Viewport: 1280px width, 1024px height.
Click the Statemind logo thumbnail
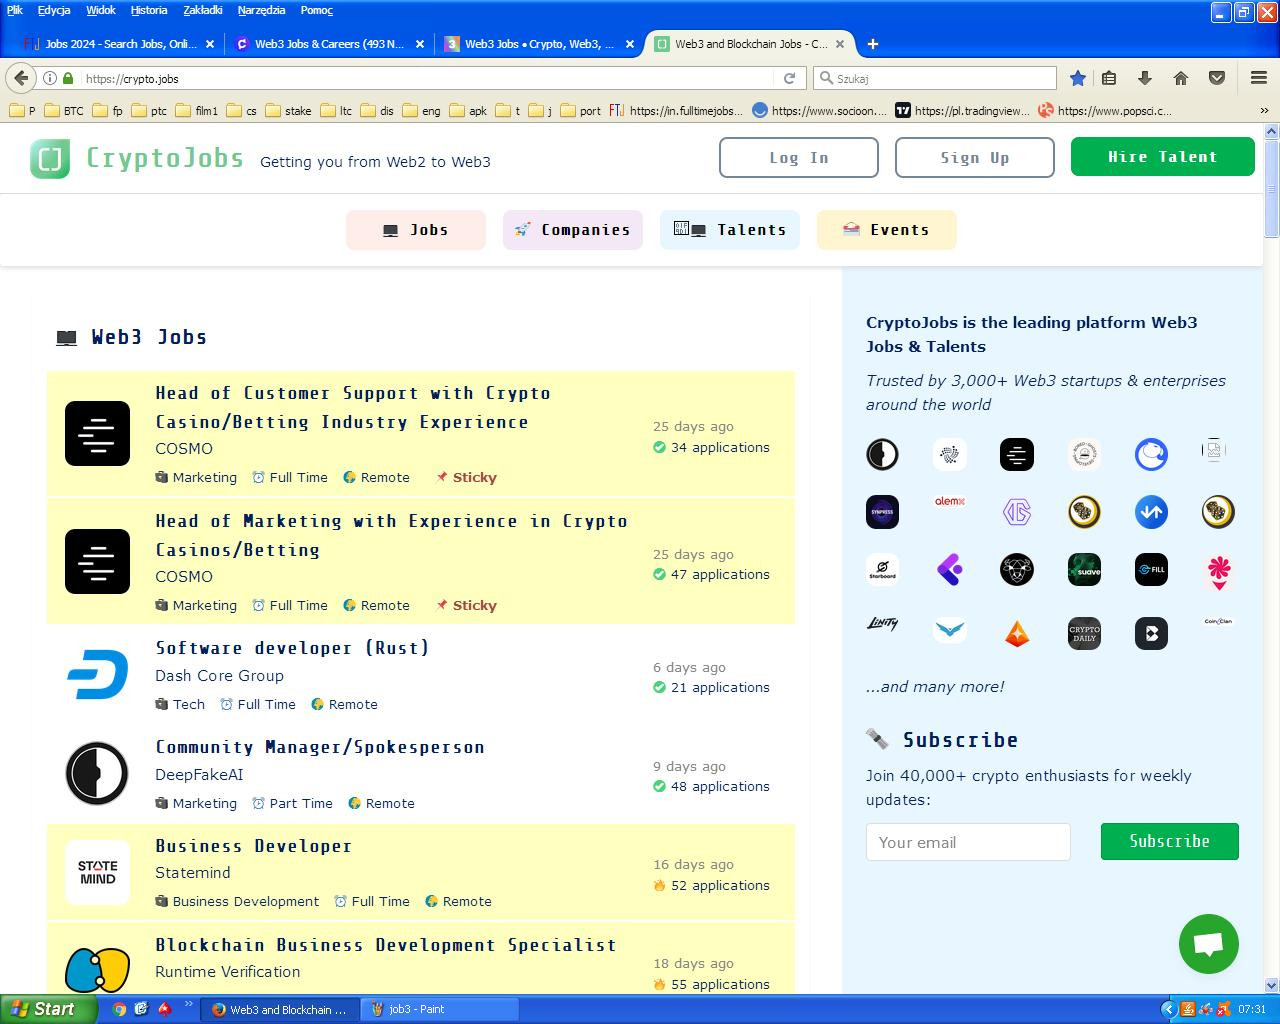(97, 872)
